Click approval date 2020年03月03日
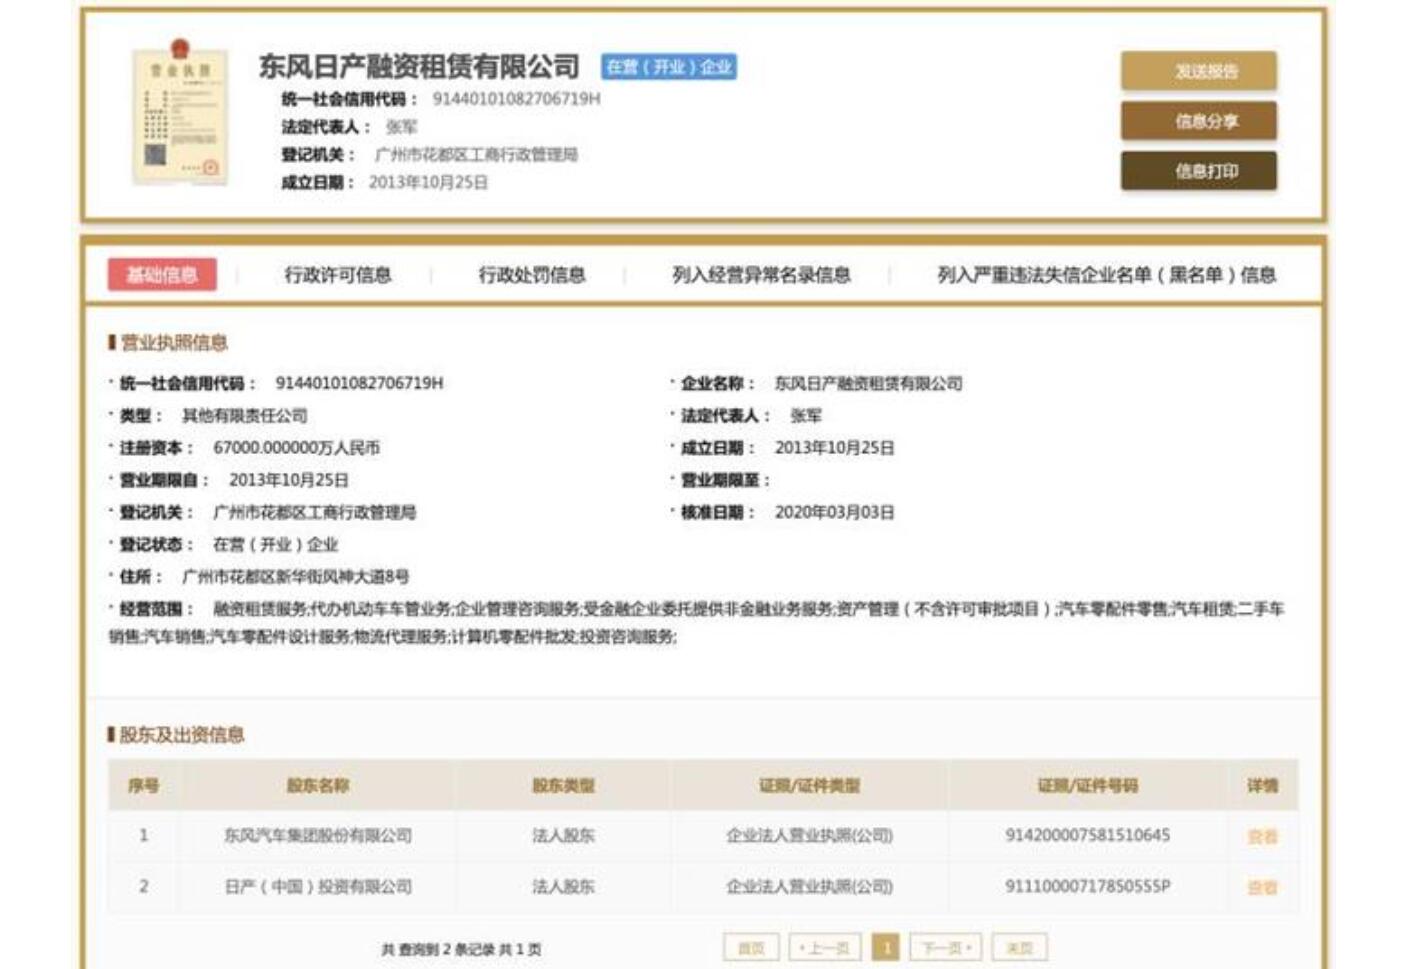Screen dimensions: 1418x969 (x=834, y=513)
